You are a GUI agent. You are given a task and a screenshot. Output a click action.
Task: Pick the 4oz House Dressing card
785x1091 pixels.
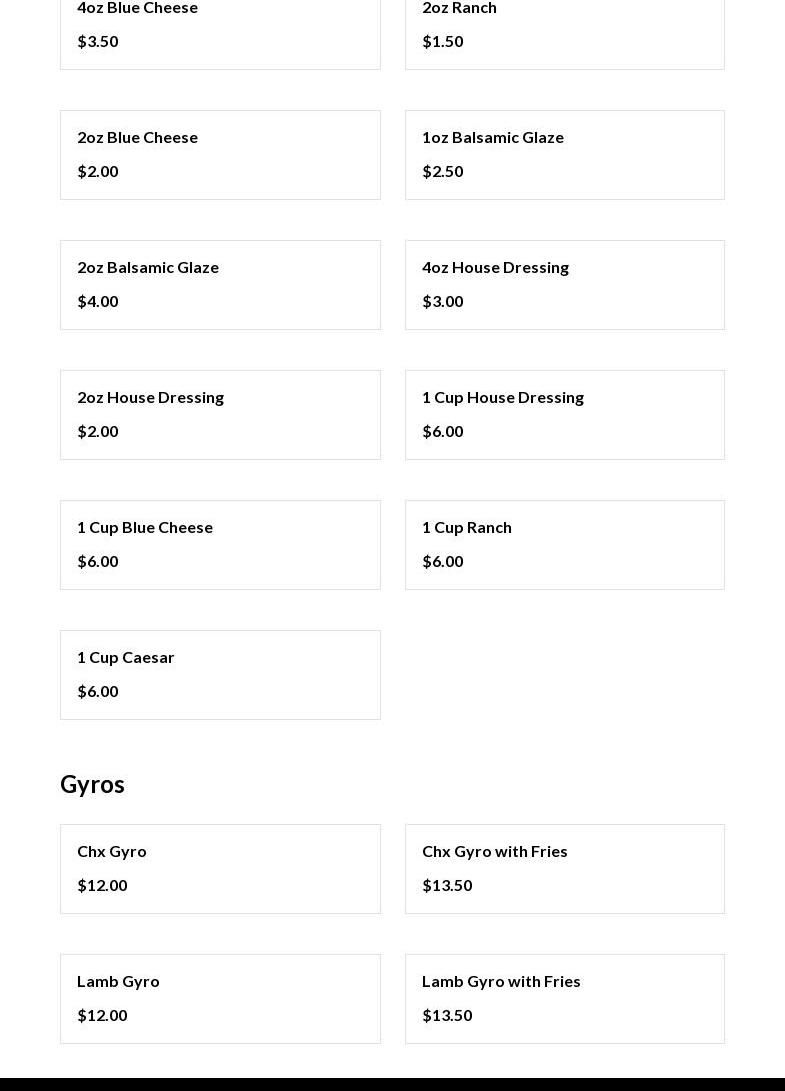pos(564,284)
